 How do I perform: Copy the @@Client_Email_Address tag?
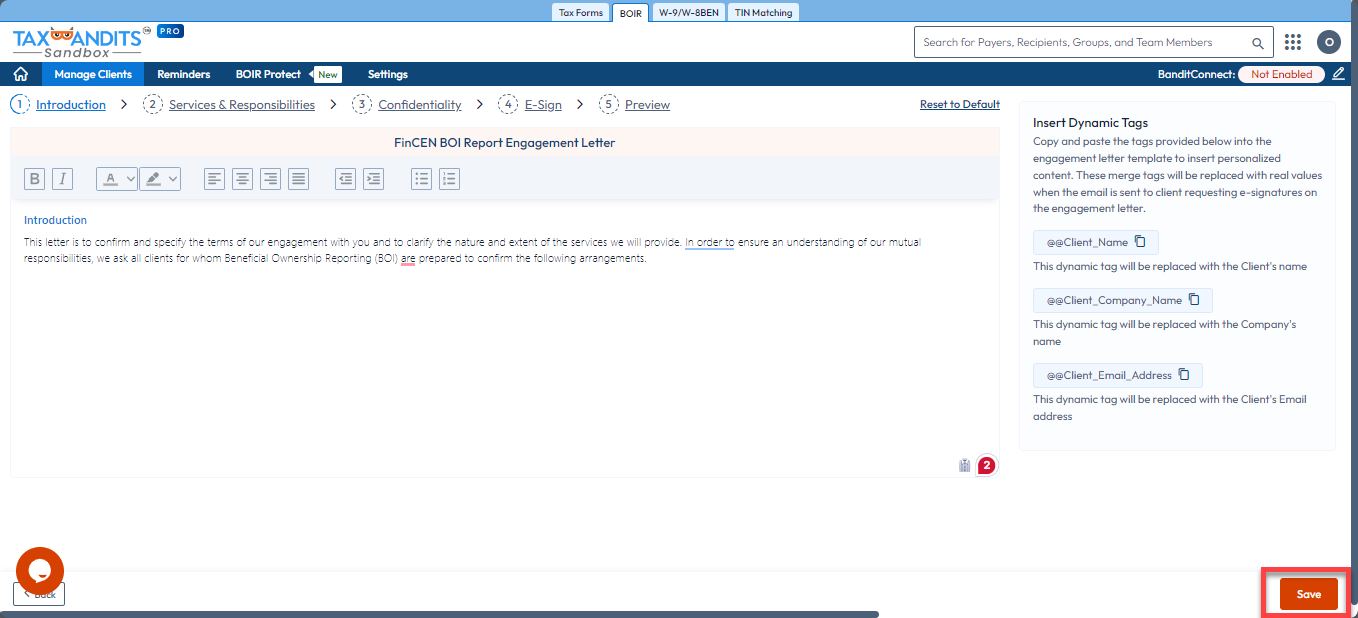click(1184, 375)
